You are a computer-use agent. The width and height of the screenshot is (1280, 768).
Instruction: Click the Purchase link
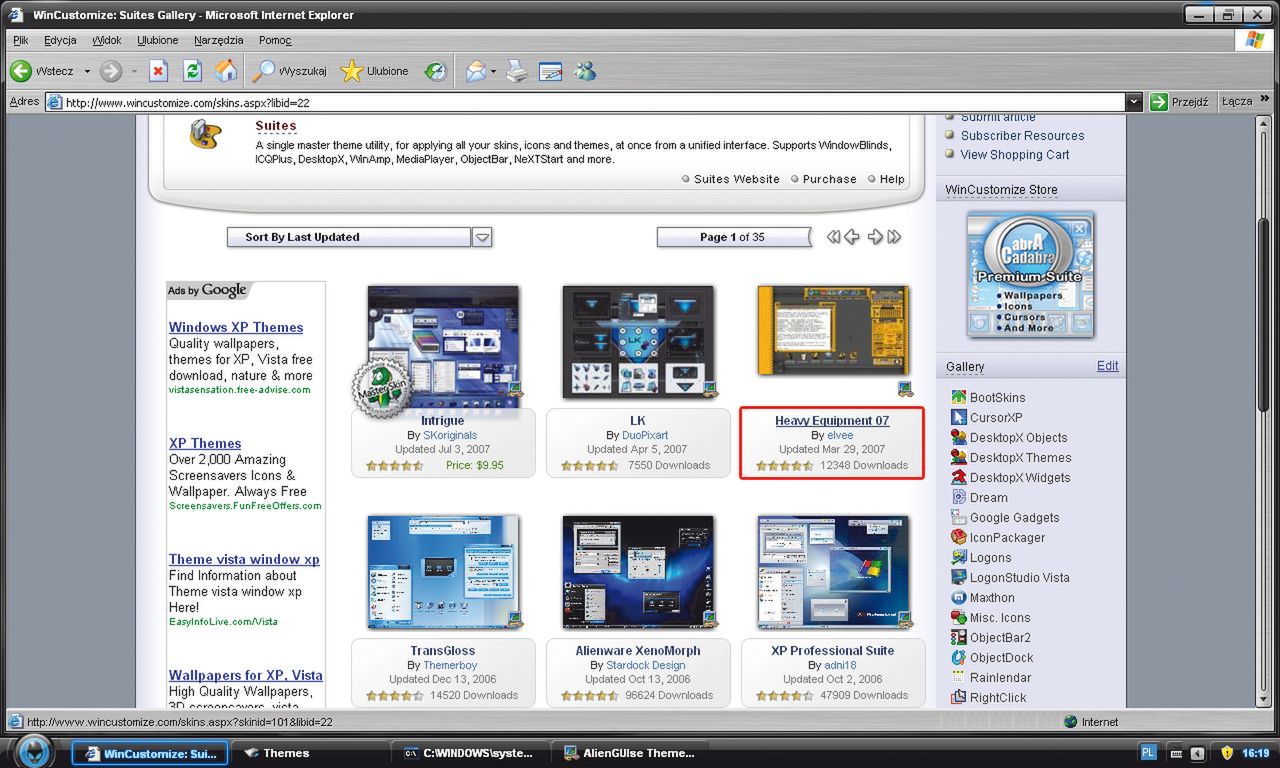point(829,179)
